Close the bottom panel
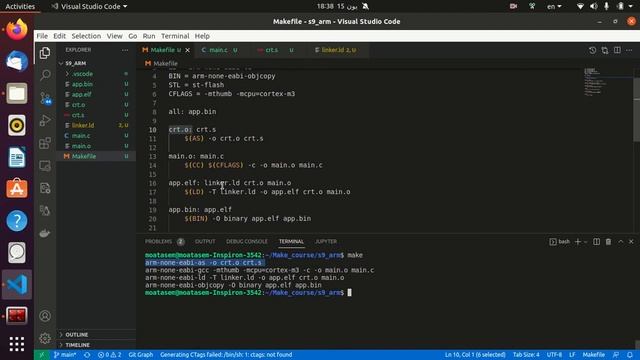The height and width of the screenshot is (360, 640). coord(631,242)
